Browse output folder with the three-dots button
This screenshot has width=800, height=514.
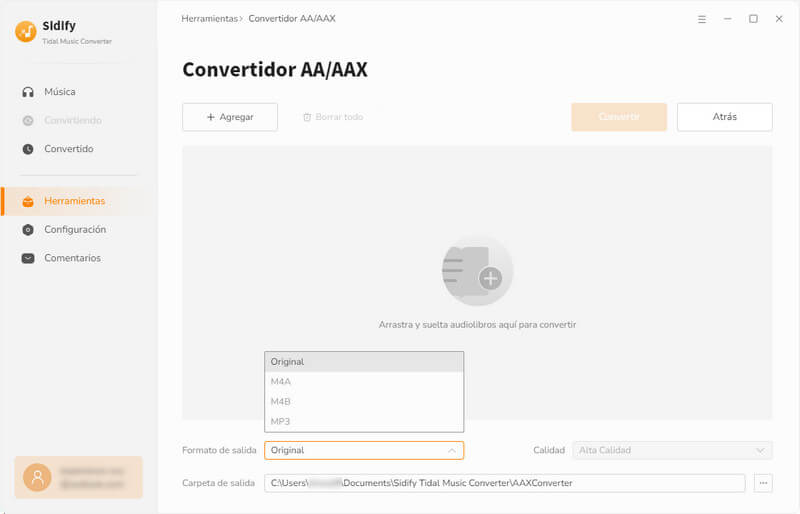tap(763, 483)
